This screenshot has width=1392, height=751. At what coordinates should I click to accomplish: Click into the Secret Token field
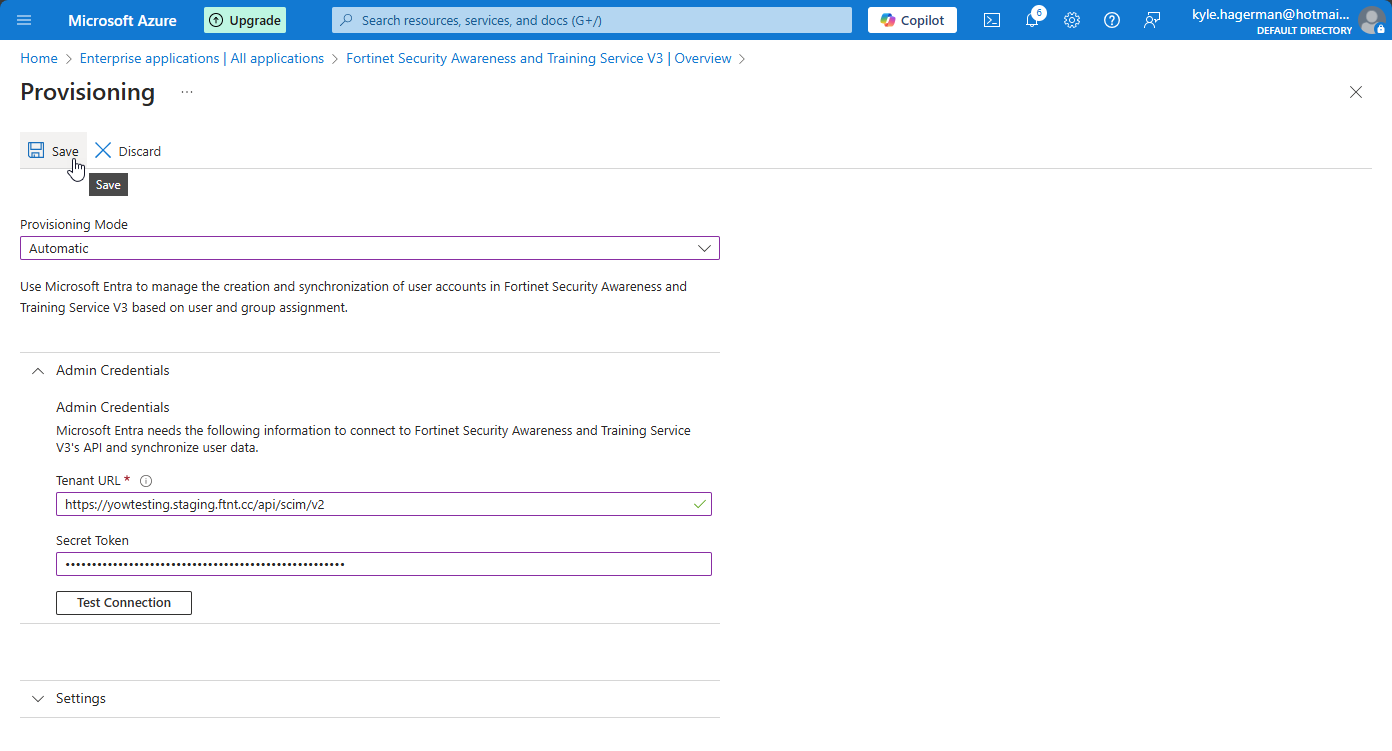tap(384, 564)
